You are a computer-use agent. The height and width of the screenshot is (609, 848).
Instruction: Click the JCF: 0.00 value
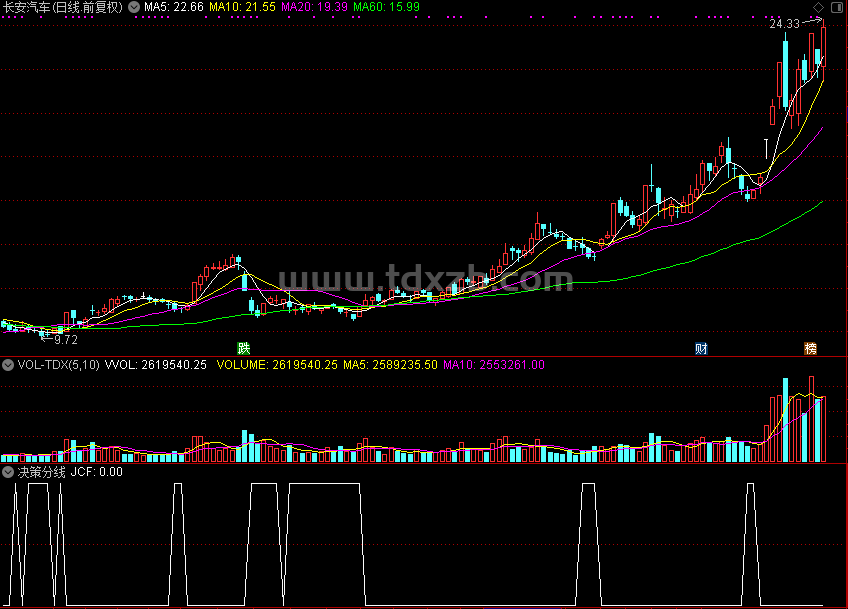[x=97, y=472]
